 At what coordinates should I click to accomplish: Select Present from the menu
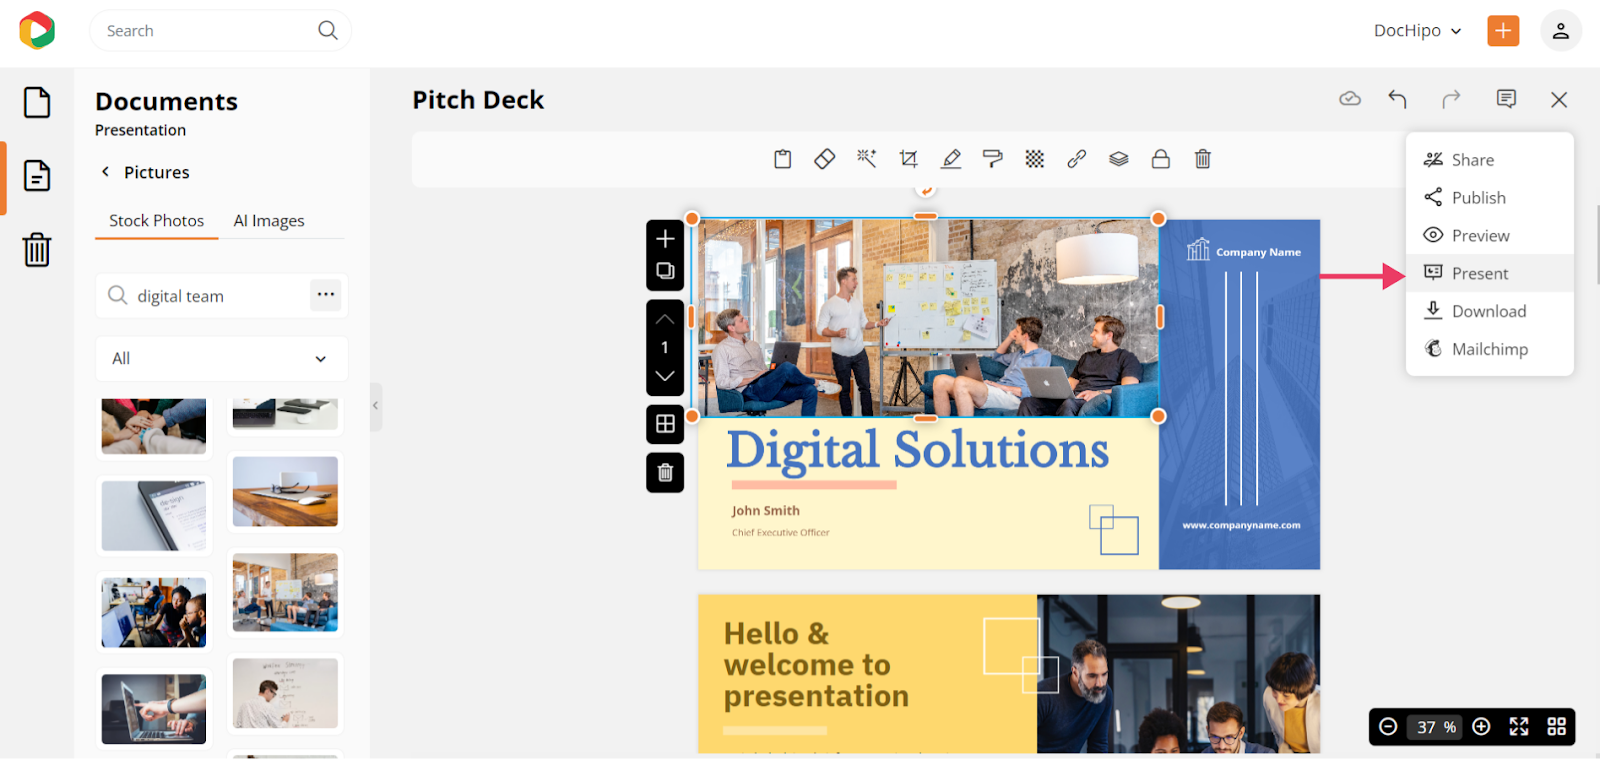1479,274
